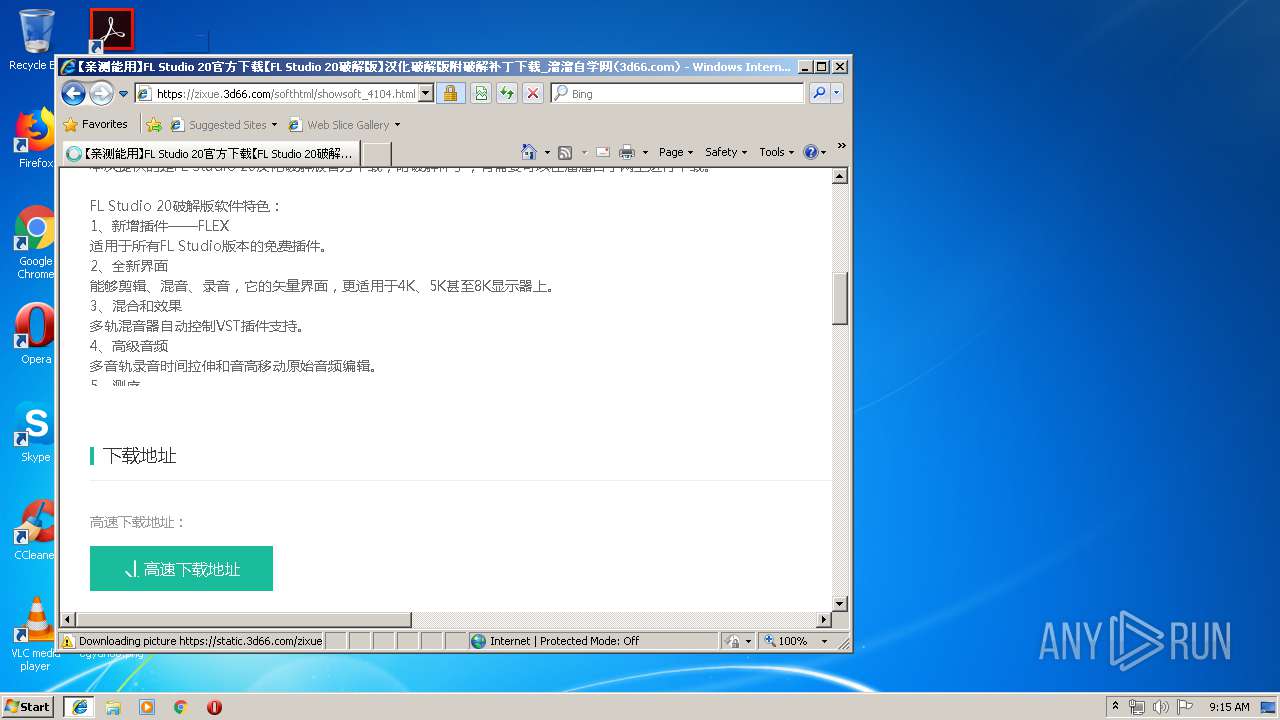This screenshot has width=1280, height=720.
Task: Click the vertical scrollbar up arrow
Action: [x=840, y=176]
